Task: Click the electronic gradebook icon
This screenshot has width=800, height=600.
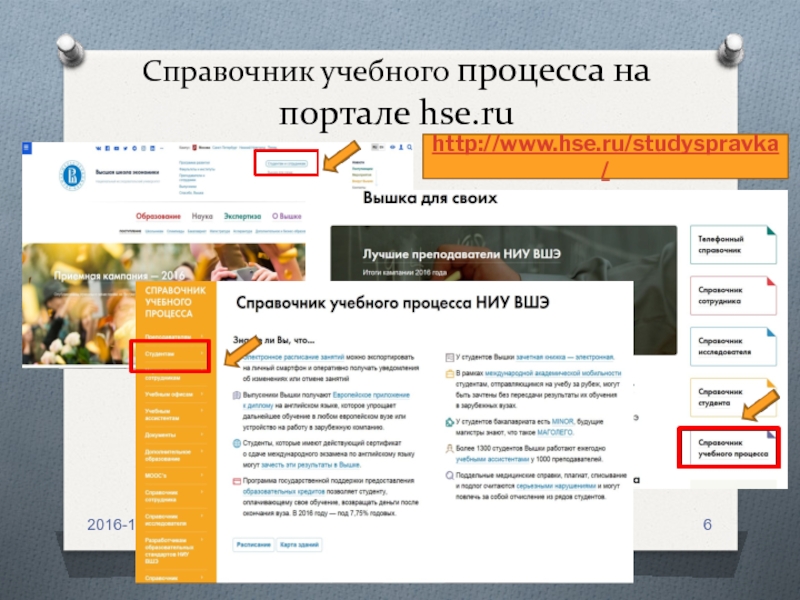Action: tap(448, 356)
